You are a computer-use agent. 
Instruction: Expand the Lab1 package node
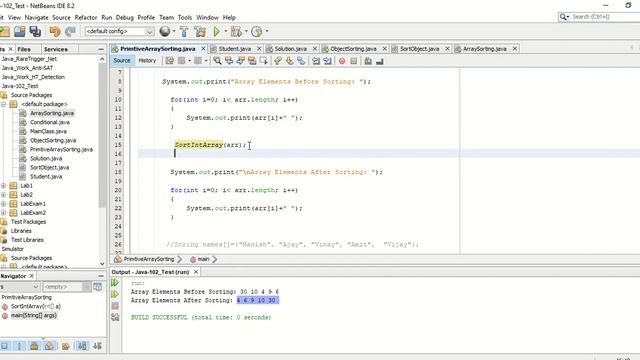[4, 186]
